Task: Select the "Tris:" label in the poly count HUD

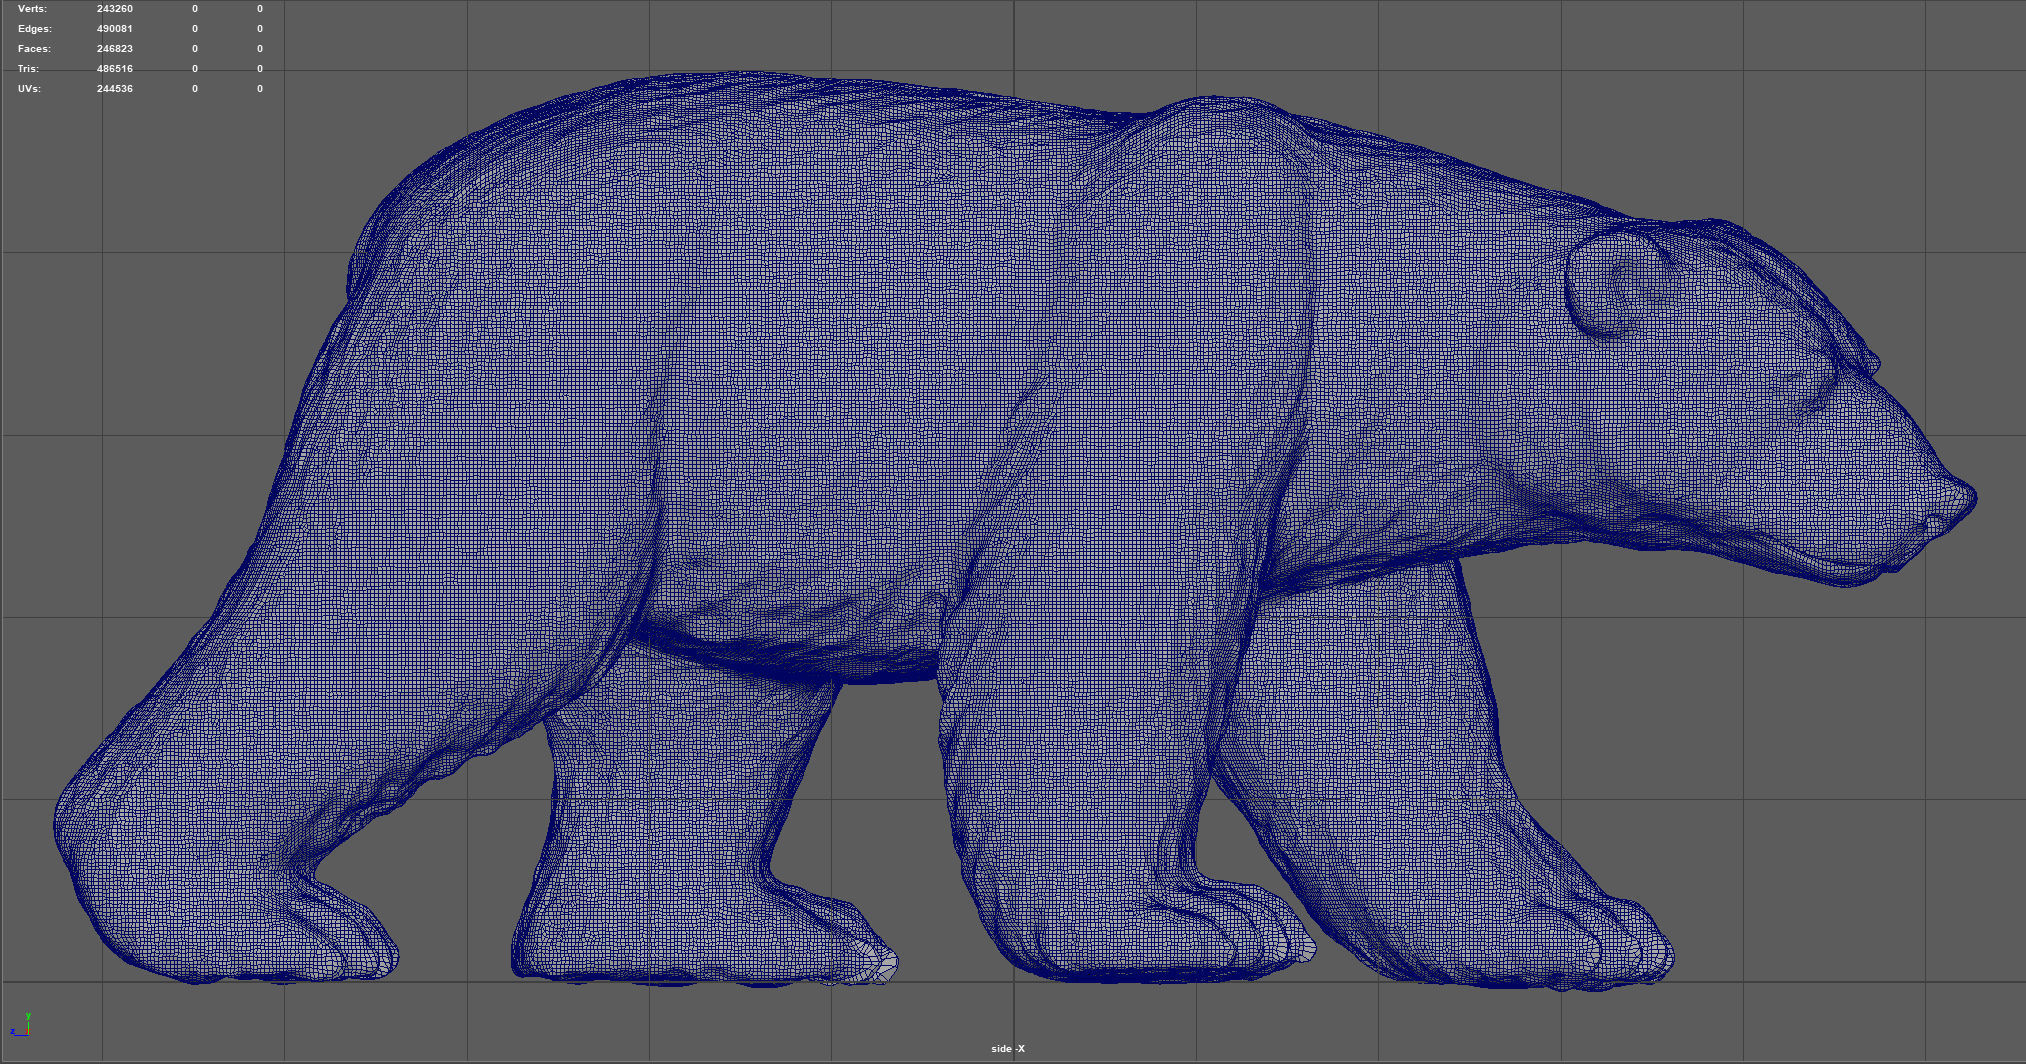Action: (28, 69)
